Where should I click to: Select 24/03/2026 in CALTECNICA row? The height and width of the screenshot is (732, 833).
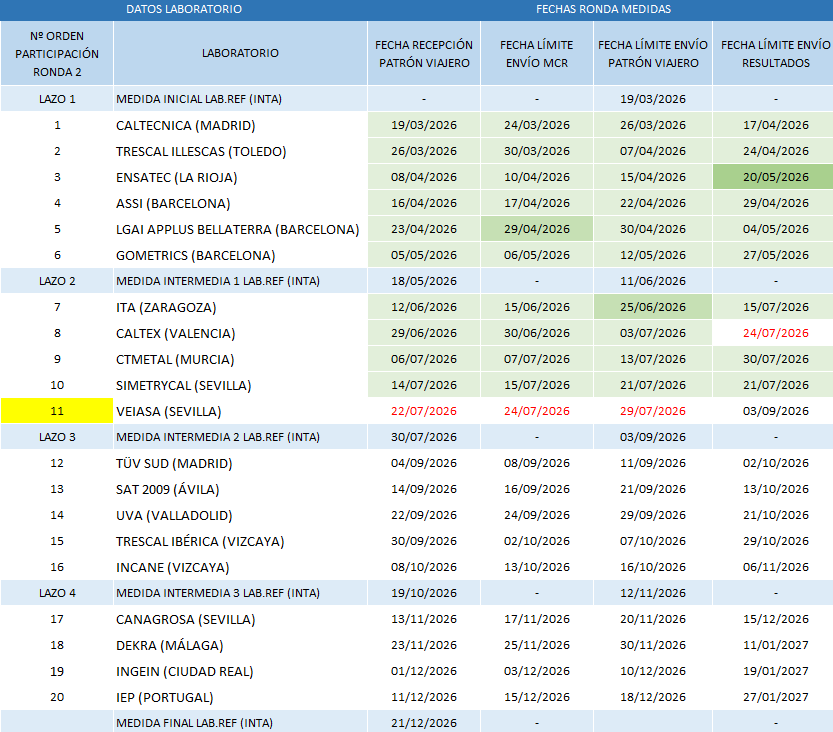(x=537, y=125)
